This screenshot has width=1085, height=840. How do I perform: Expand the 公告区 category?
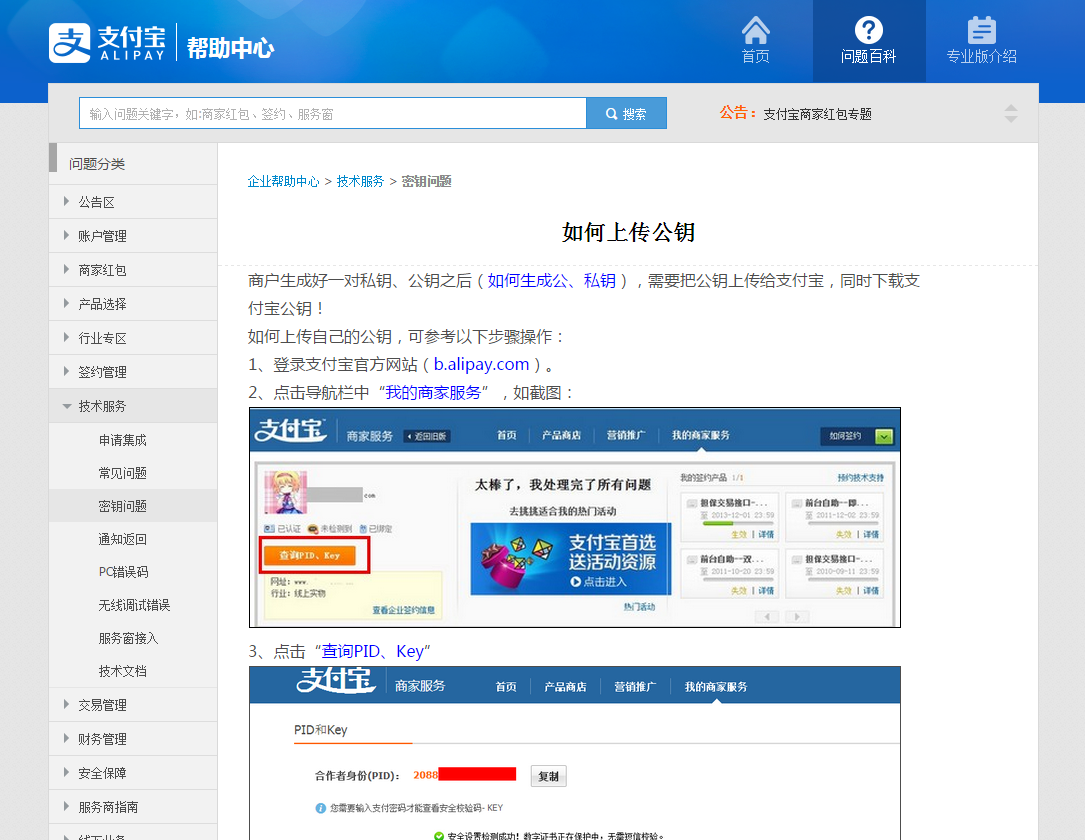click(133, 202)
